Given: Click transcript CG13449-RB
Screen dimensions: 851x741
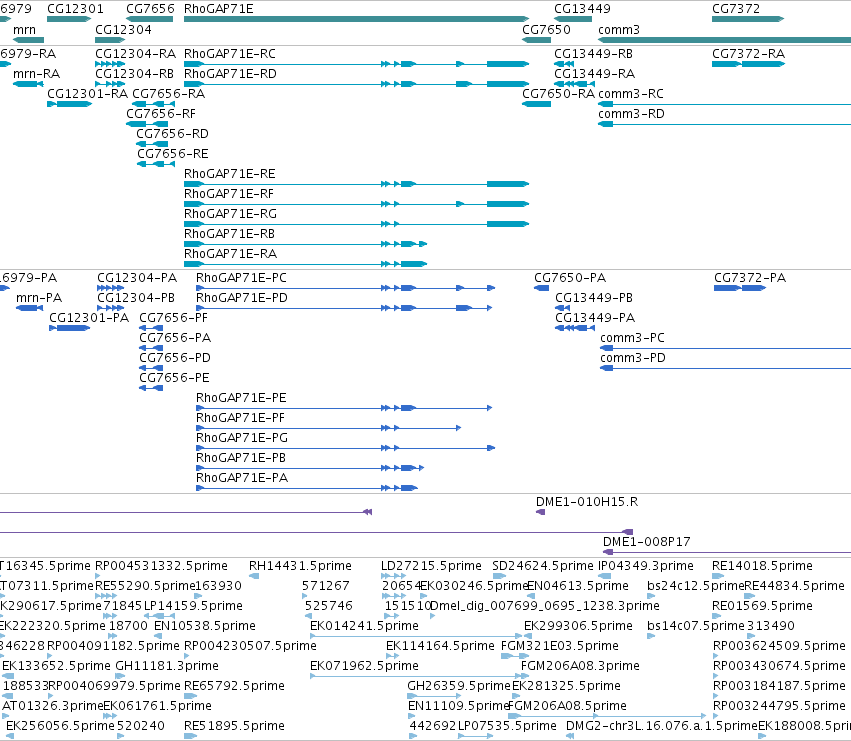Looking at the screenshot, I should click(564, 64).
